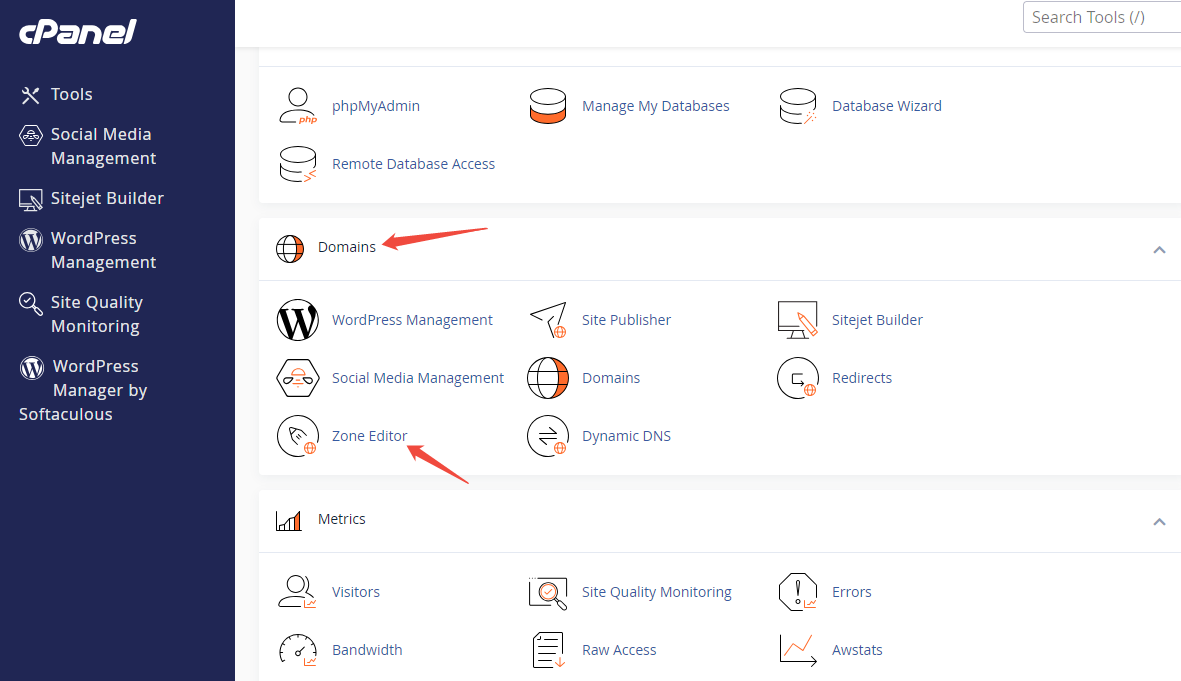Open the Zone Editor link
This screenshot has height=681, width=1181.
click(369, 436)
